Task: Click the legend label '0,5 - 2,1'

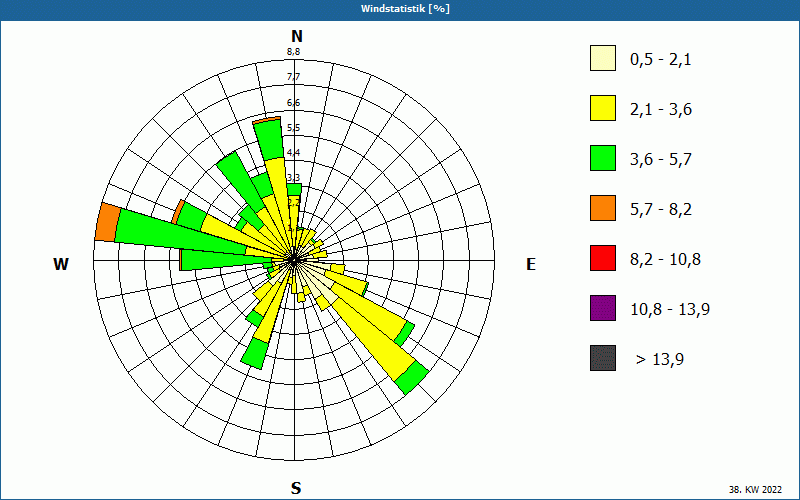Action: 660,60
